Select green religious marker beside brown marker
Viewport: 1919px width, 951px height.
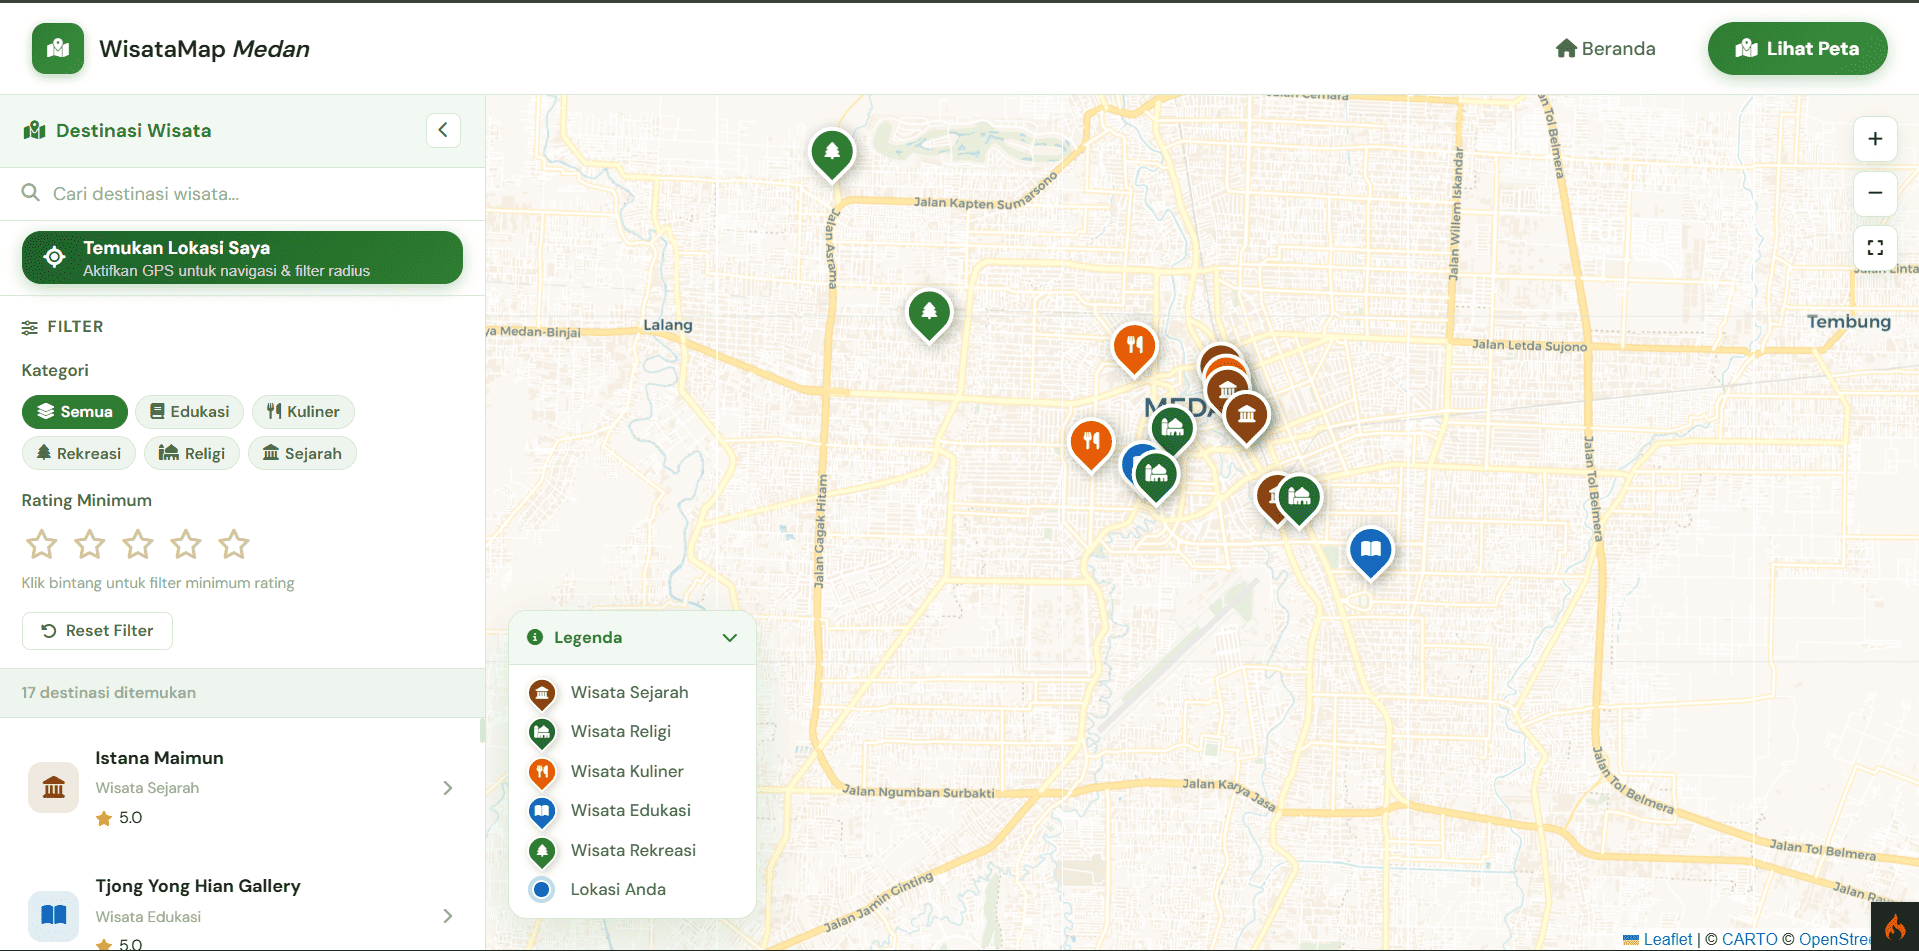1300,498
